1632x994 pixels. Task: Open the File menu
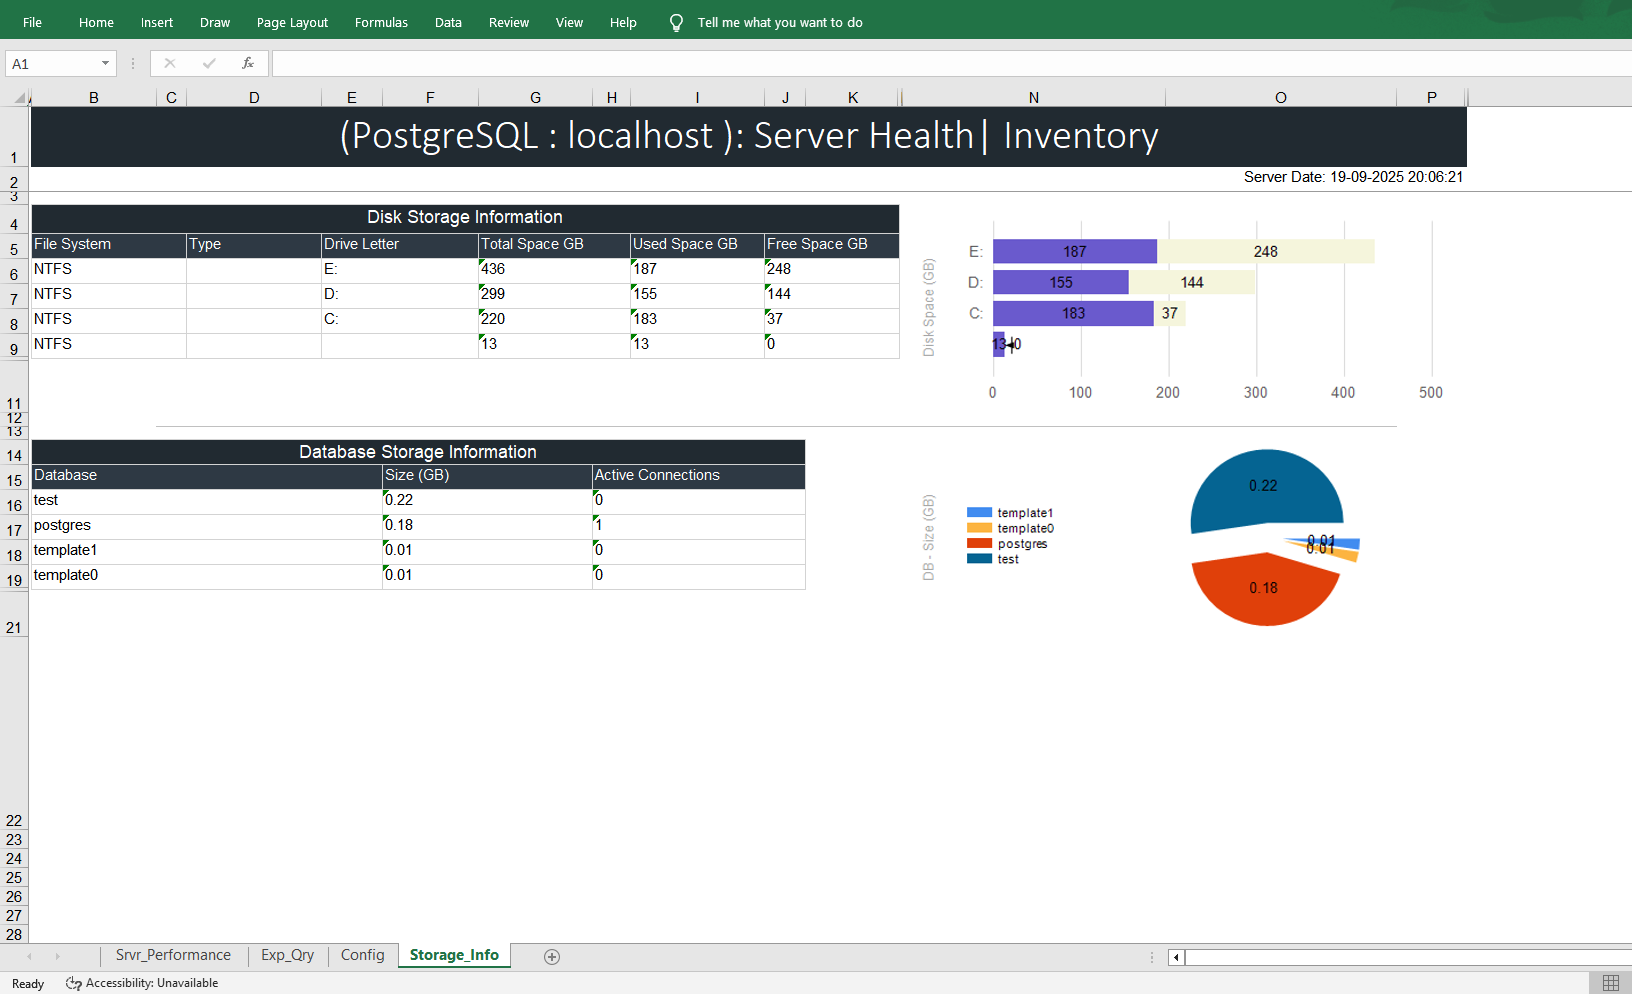click(x=32, y=22)
